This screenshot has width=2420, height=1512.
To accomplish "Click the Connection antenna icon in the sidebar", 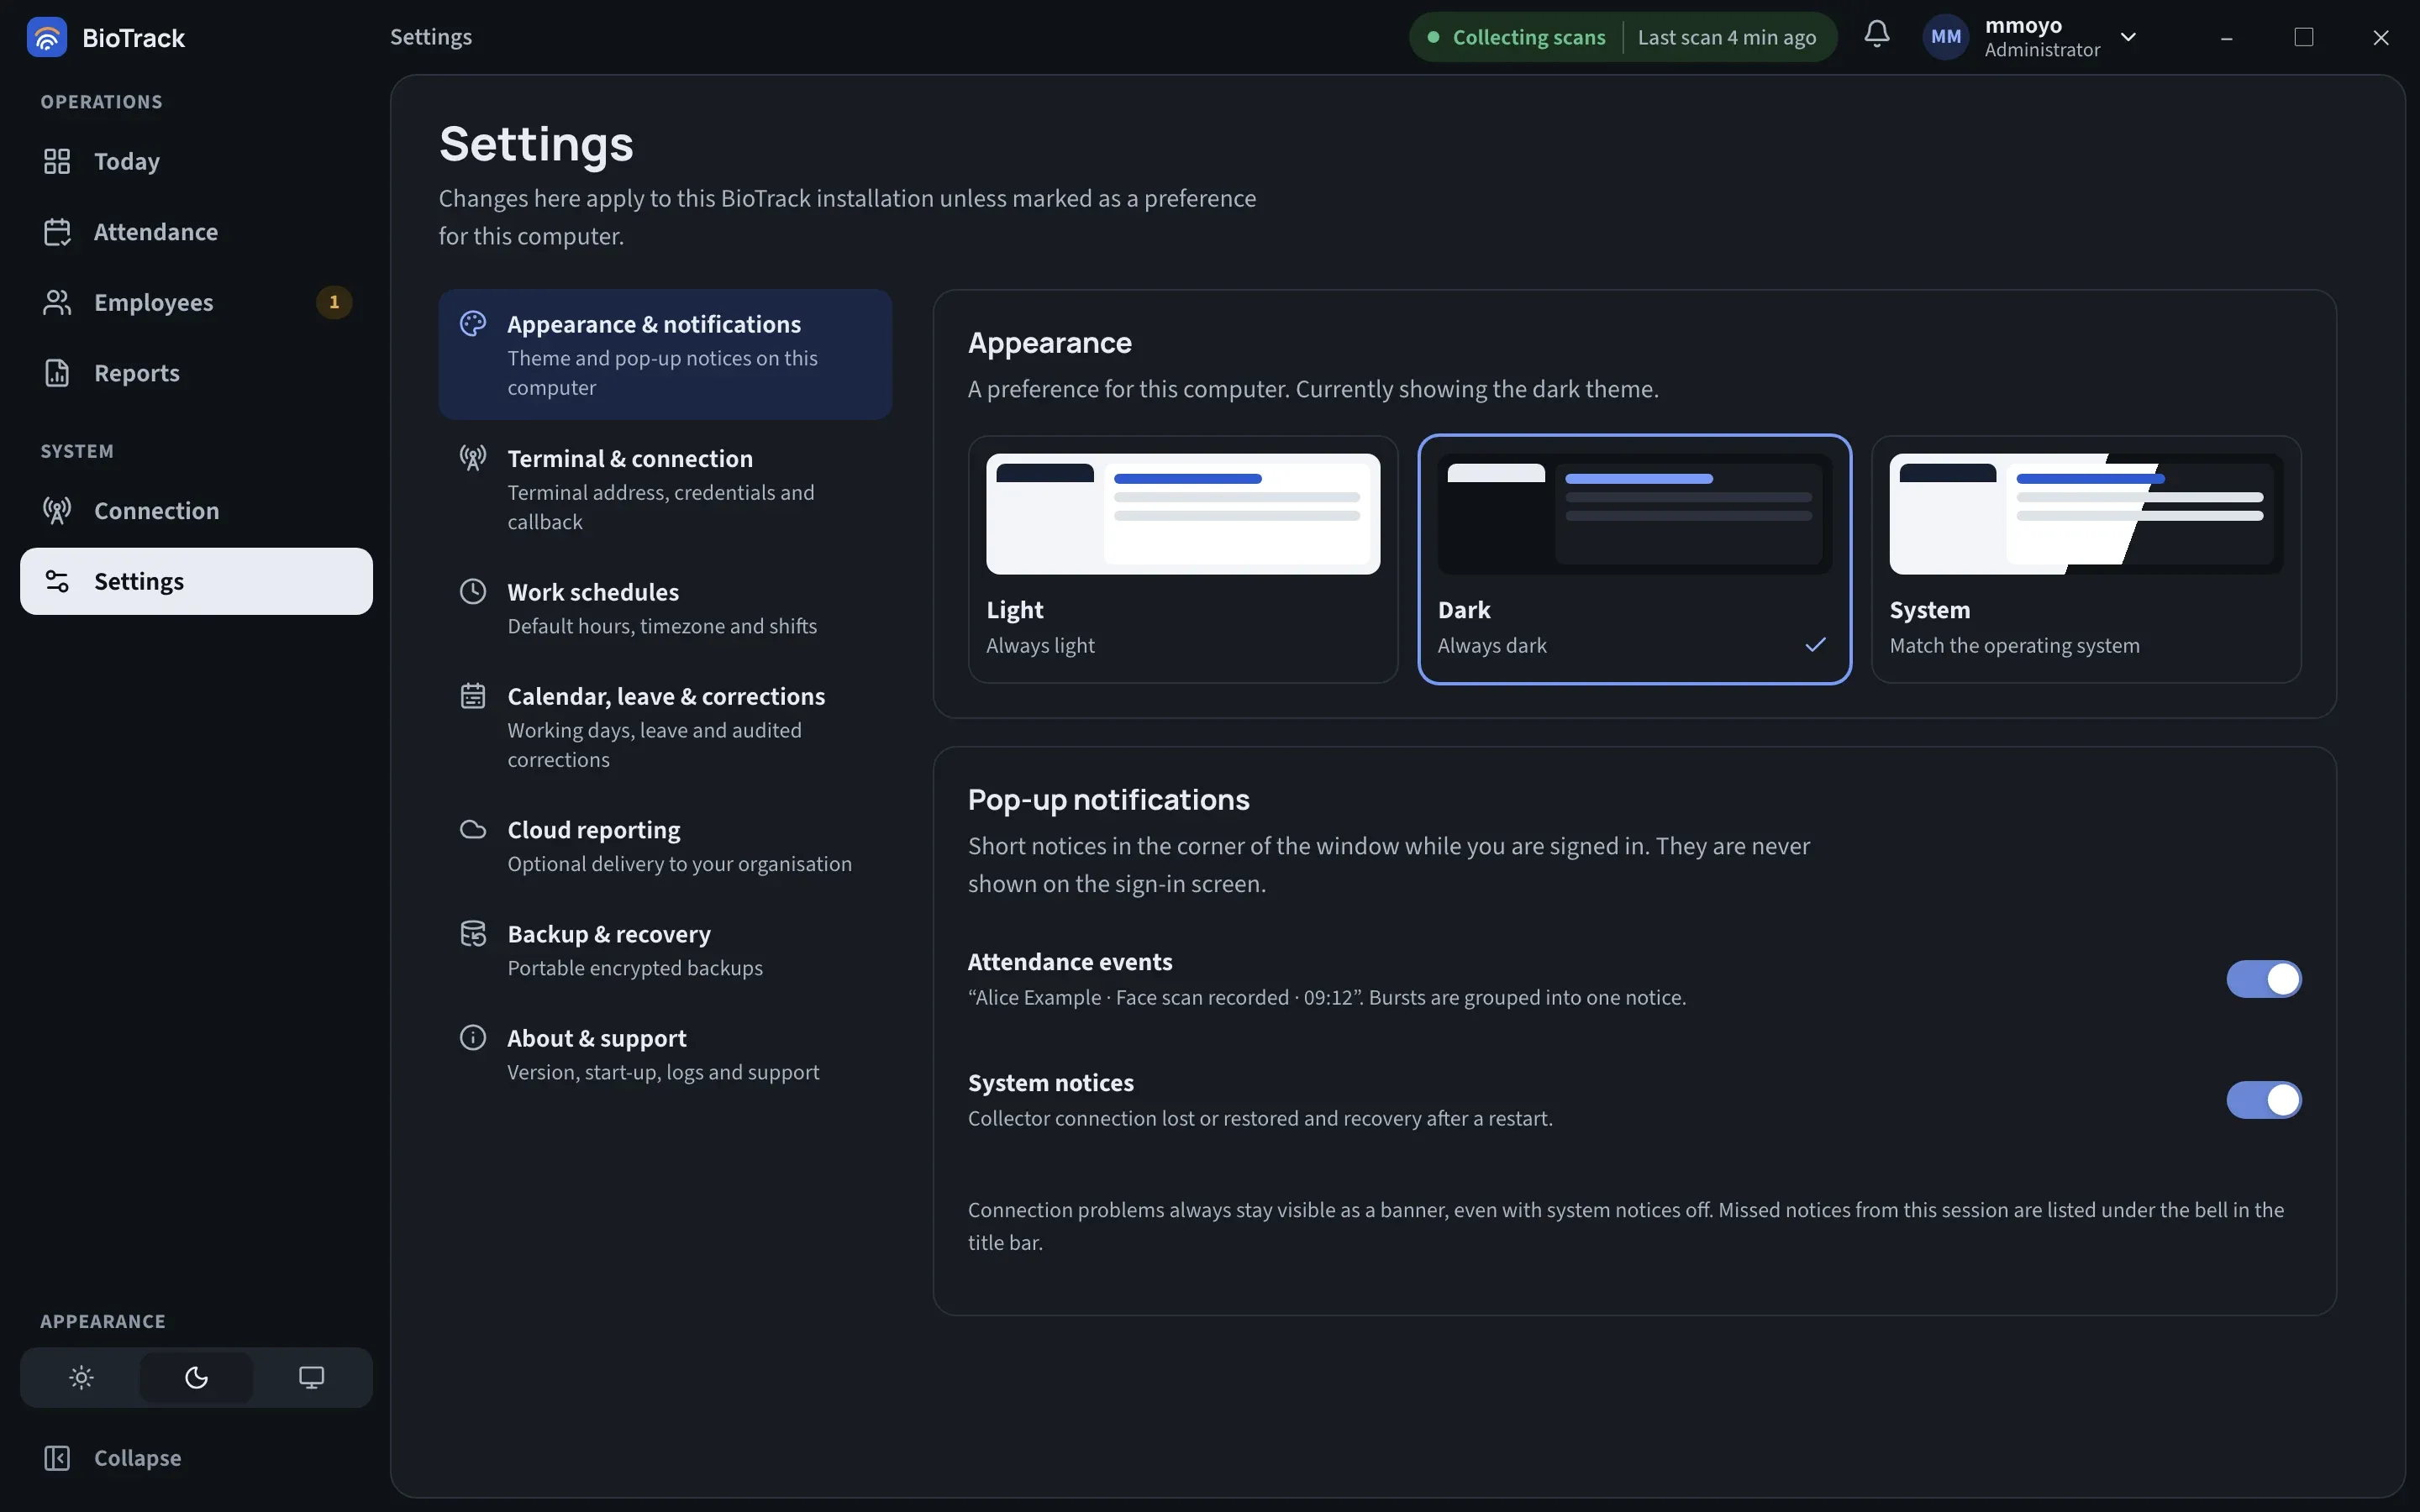I will 57,511.
